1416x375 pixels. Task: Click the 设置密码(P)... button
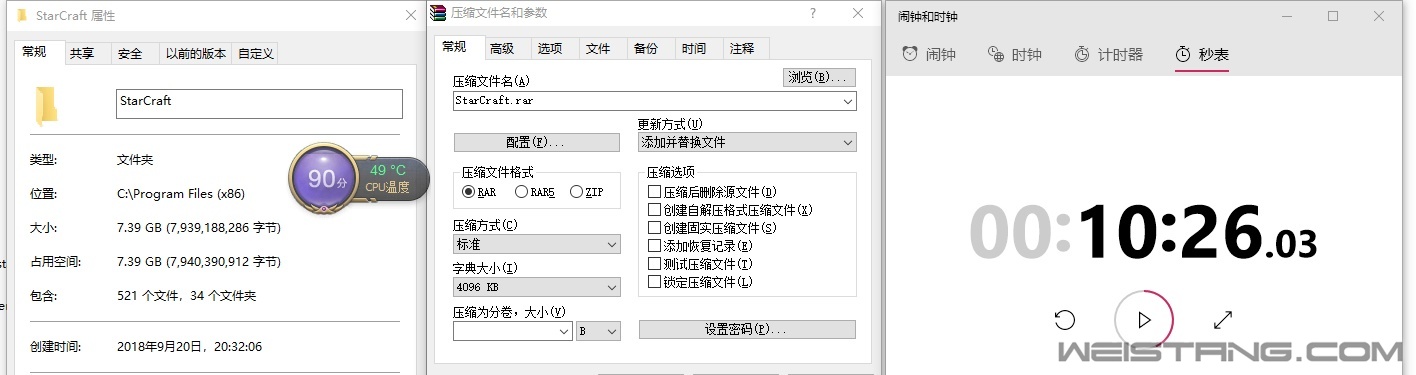pyautogui.click(x=747, y=329)
